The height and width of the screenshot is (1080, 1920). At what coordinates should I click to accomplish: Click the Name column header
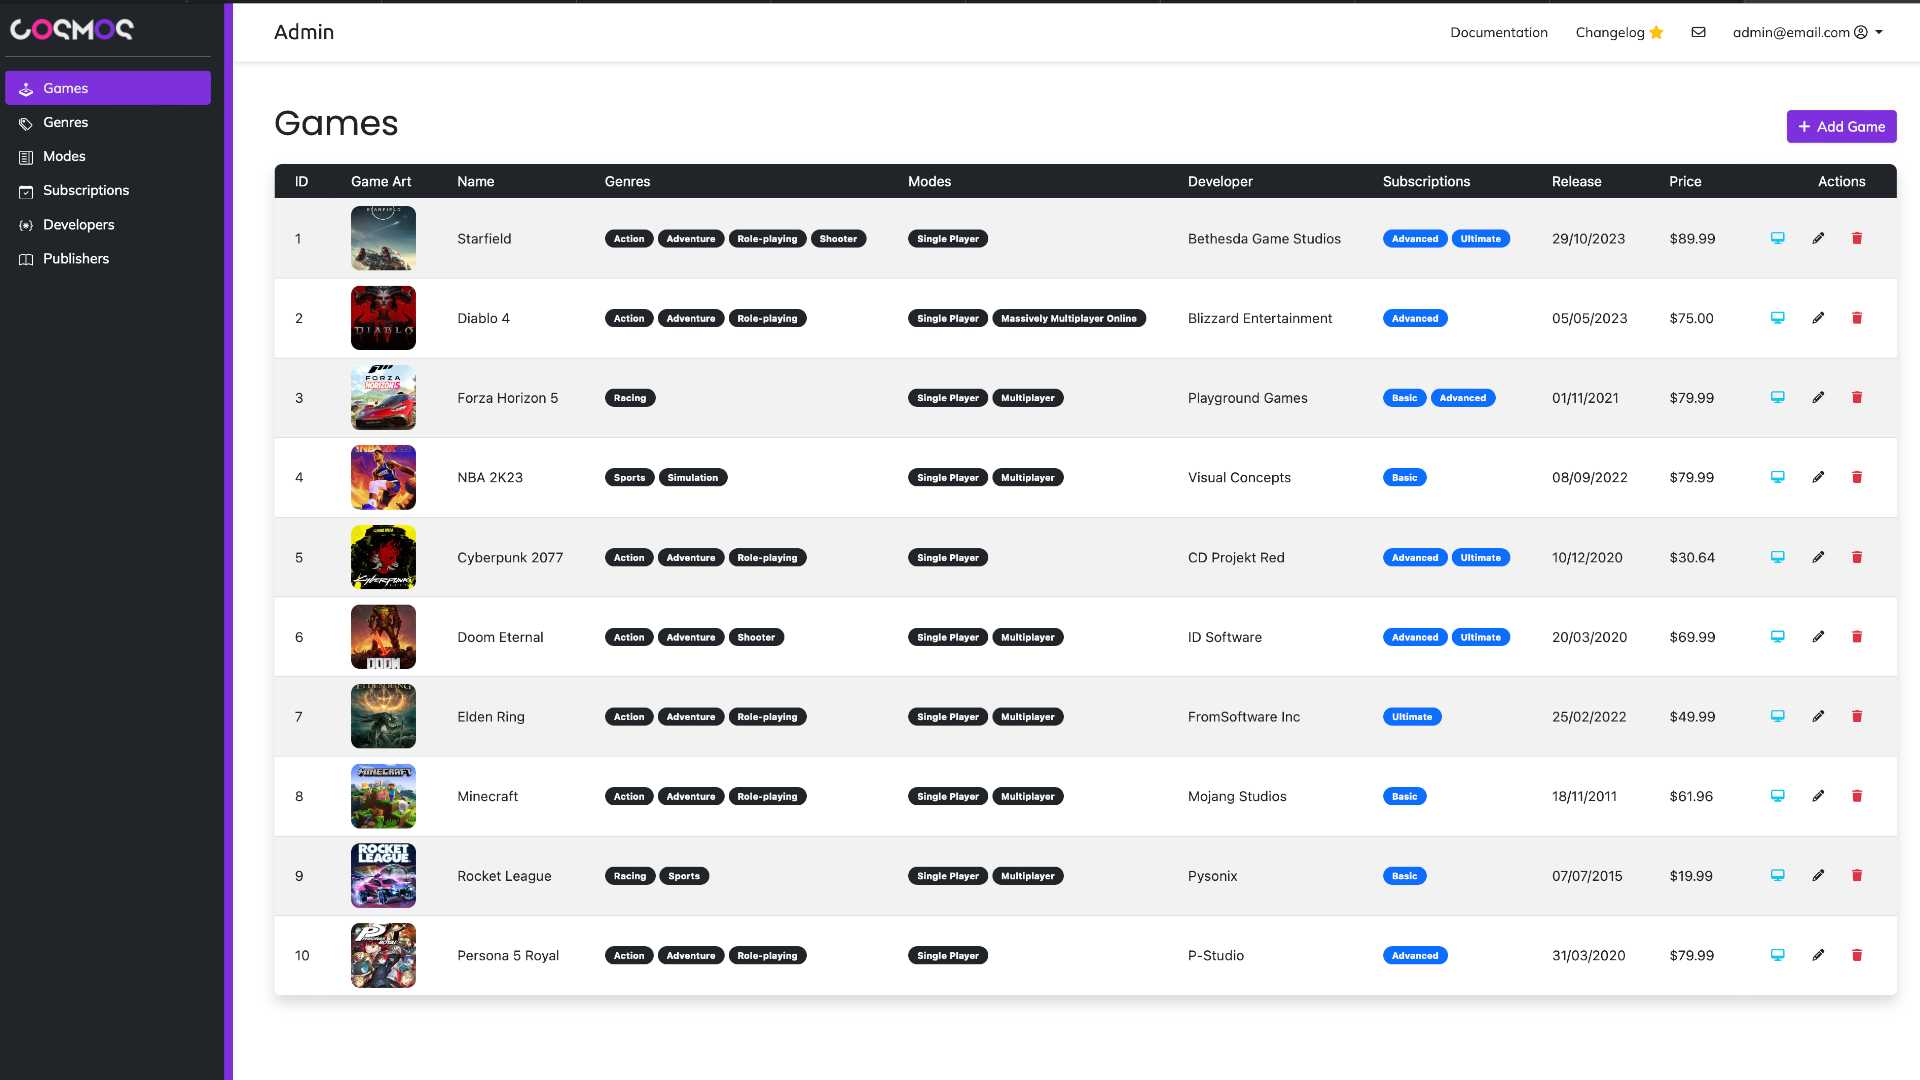(476, 181)
